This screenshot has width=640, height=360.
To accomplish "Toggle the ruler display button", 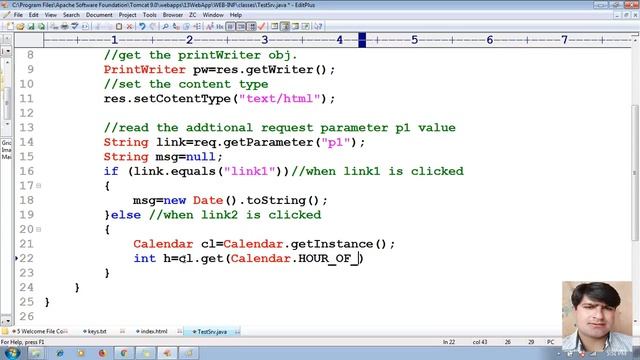I will 252,27.
